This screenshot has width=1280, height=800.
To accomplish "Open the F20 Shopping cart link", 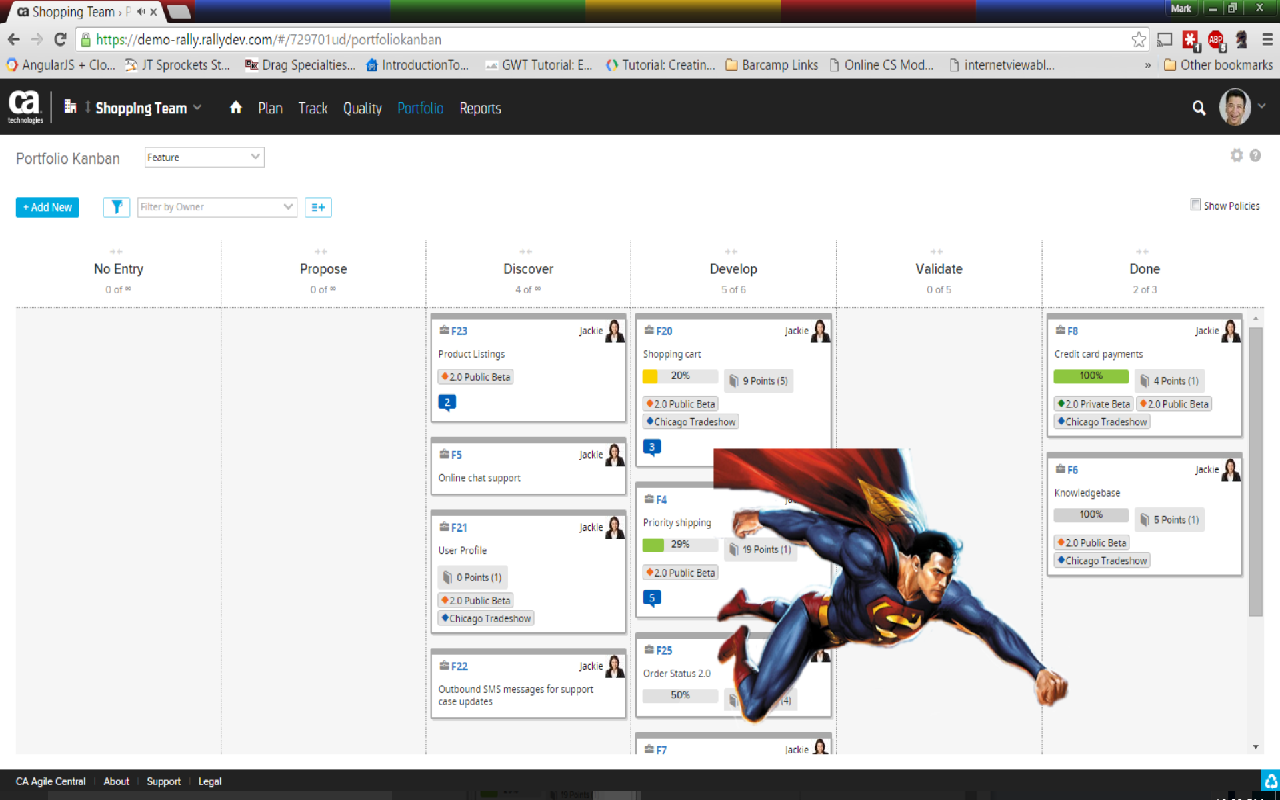I will (x=664, y=331).
